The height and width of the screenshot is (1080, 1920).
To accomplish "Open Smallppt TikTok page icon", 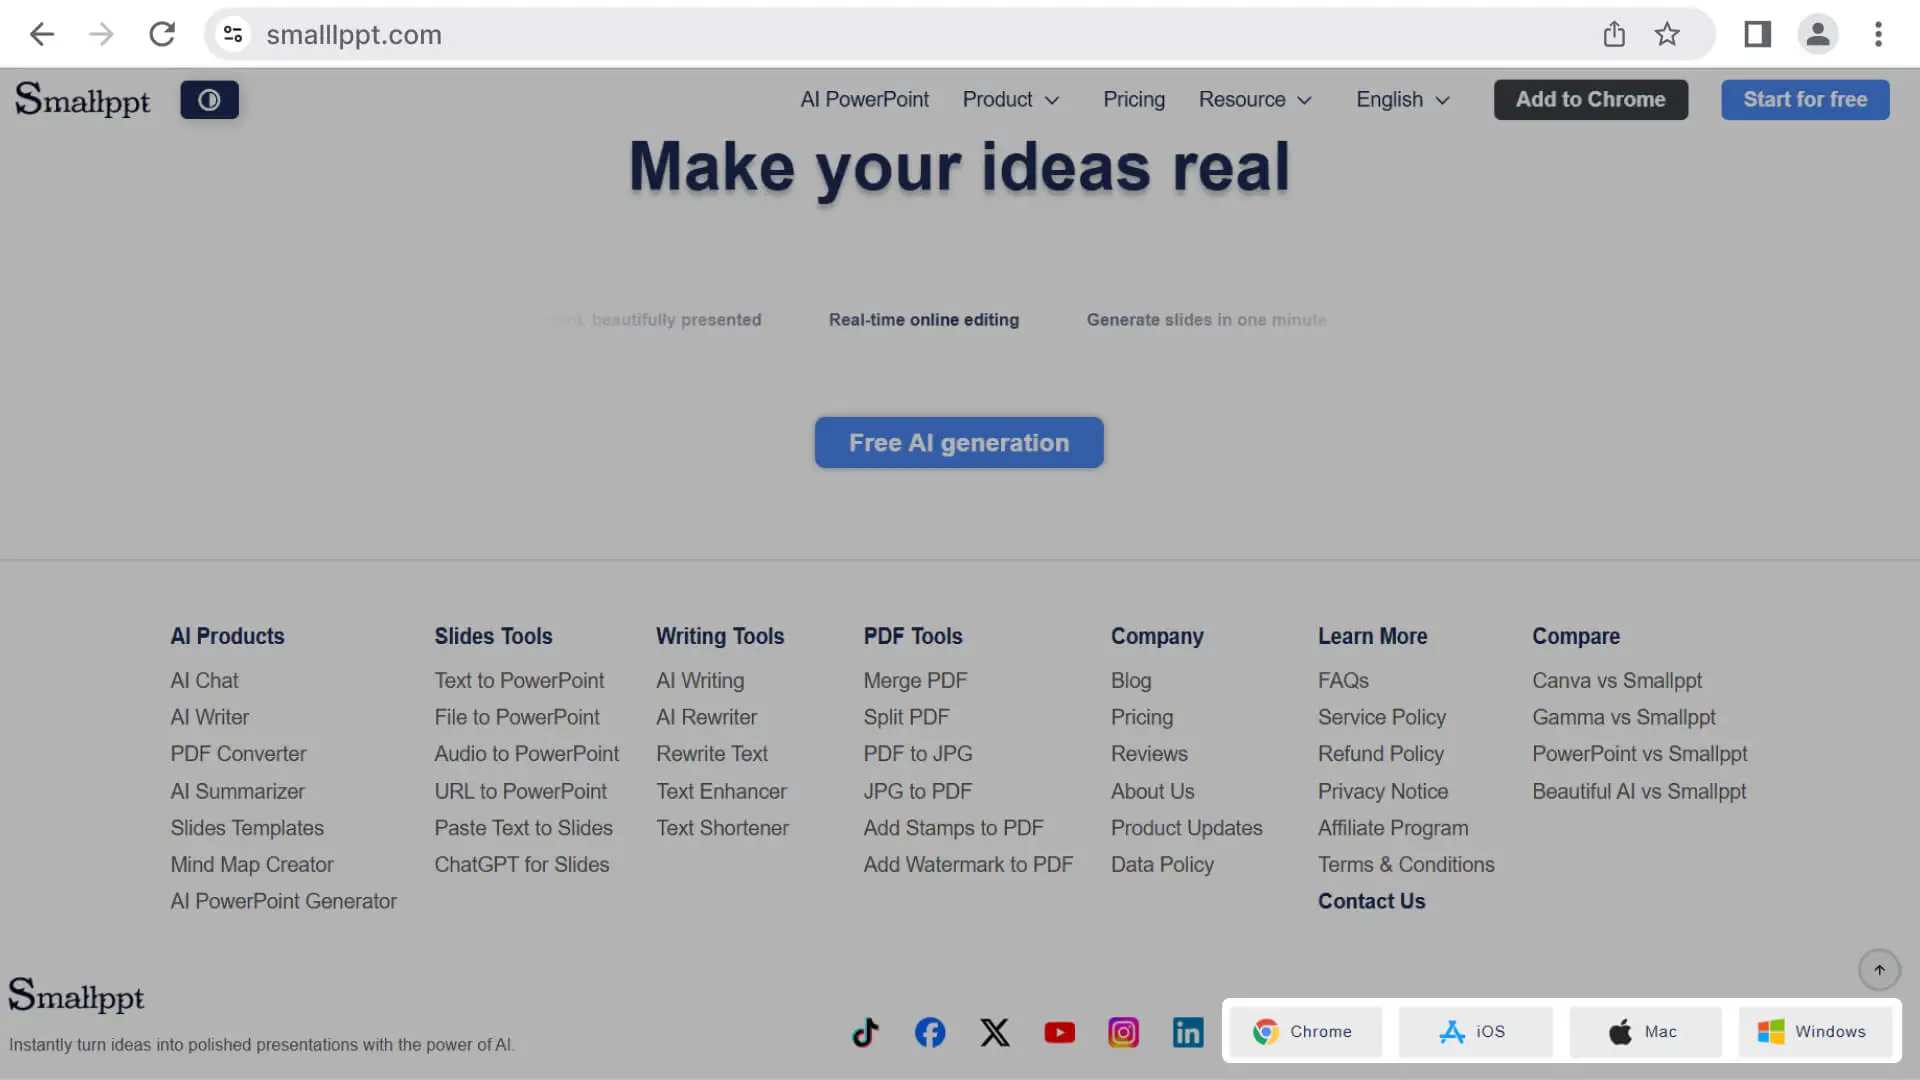I will 866,1032.
